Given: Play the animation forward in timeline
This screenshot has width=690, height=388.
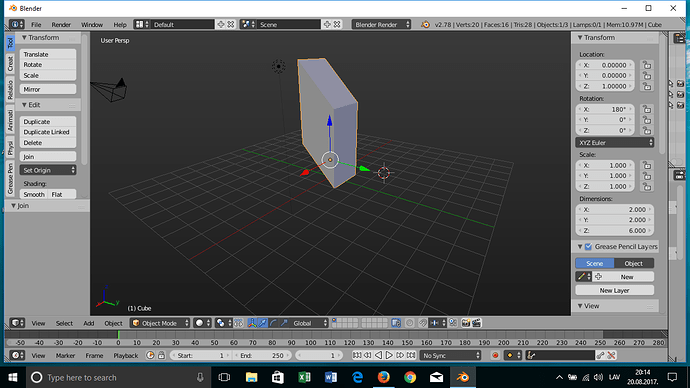Looking at the screenshot, I should [389, 355].
